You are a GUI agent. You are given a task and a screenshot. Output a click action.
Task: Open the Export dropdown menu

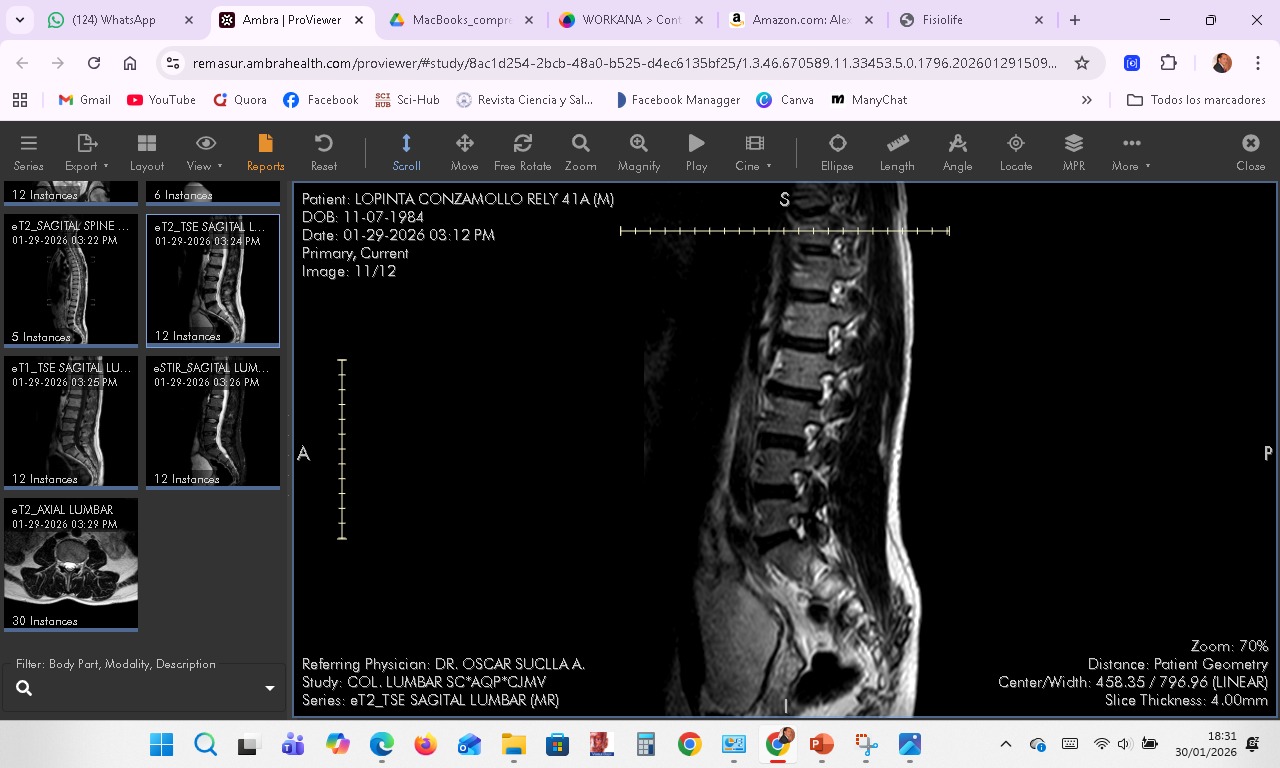pos(87,152)
